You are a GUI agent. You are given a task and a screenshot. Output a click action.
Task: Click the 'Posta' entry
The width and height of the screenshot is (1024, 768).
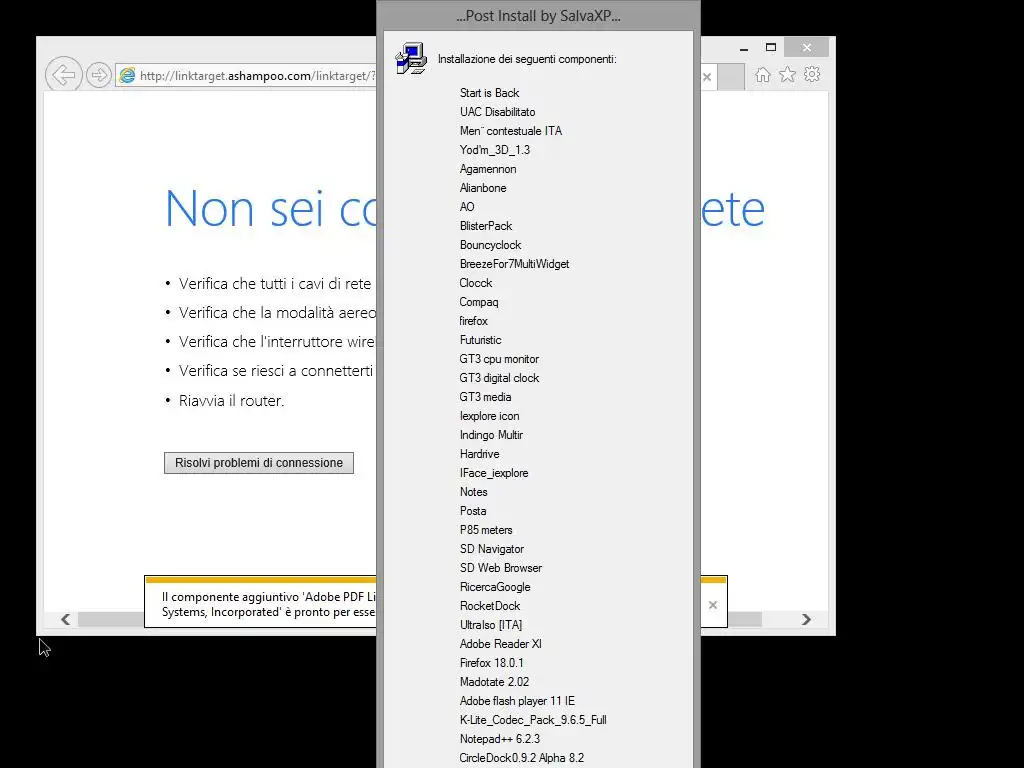pyautogui.click(x=472, y=511)
